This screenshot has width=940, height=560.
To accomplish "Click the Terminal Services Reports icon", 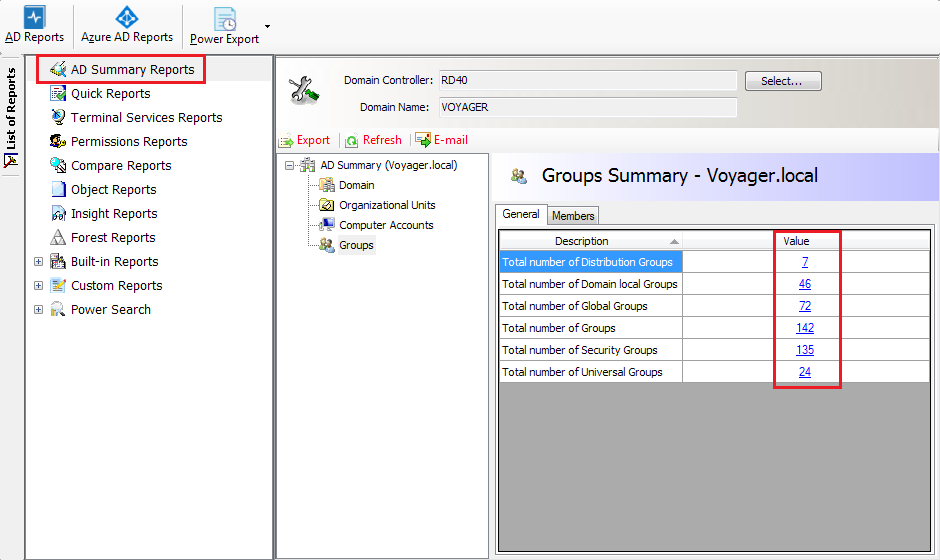I will coord(58,118).
